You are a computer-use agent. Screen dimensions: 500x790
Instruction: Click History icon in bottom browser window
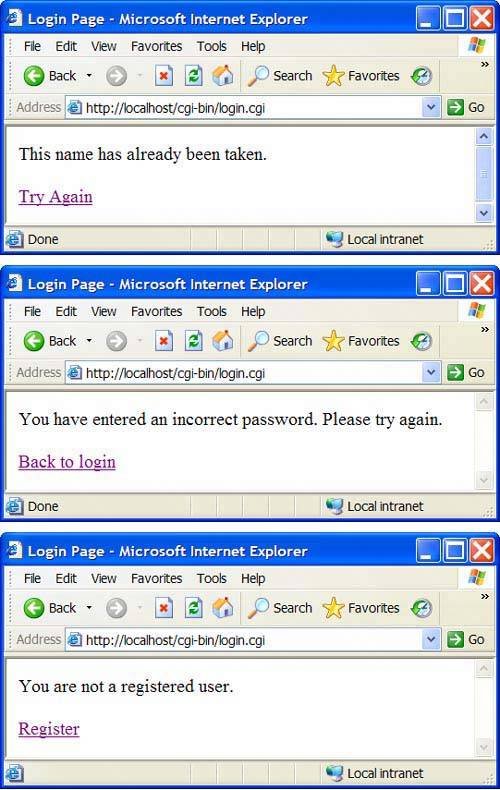pyautogui.click(x=421, y=608)
